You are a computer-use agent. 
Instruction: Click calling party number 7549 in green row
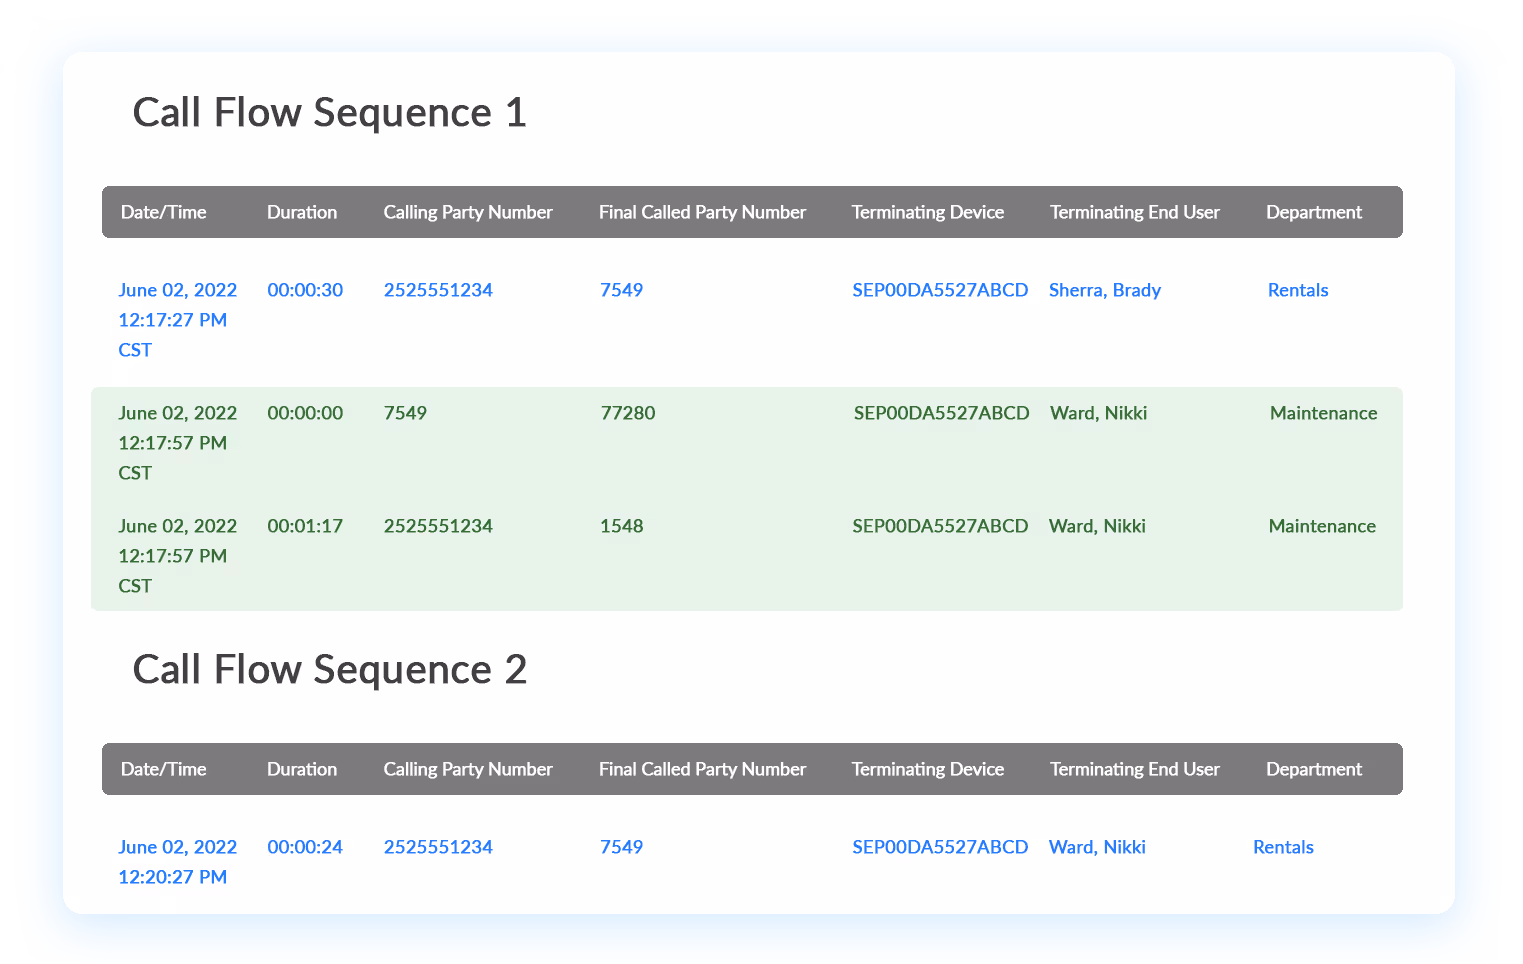405,413
